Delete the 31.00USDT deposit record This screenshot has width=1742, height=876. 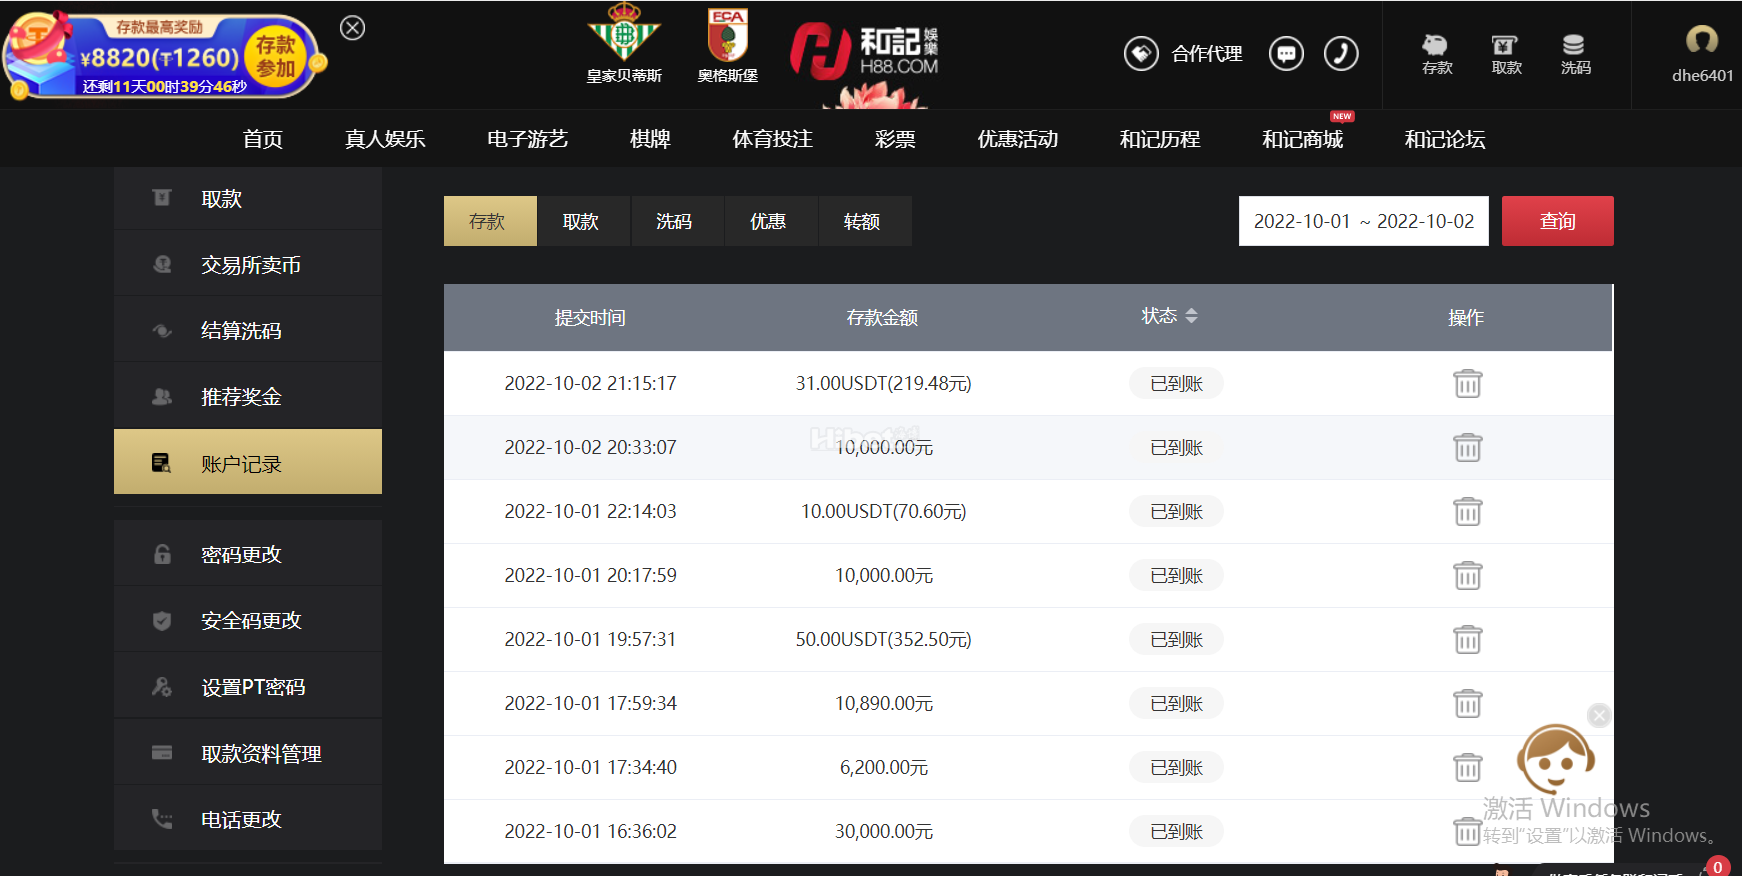coord(1467,384)
